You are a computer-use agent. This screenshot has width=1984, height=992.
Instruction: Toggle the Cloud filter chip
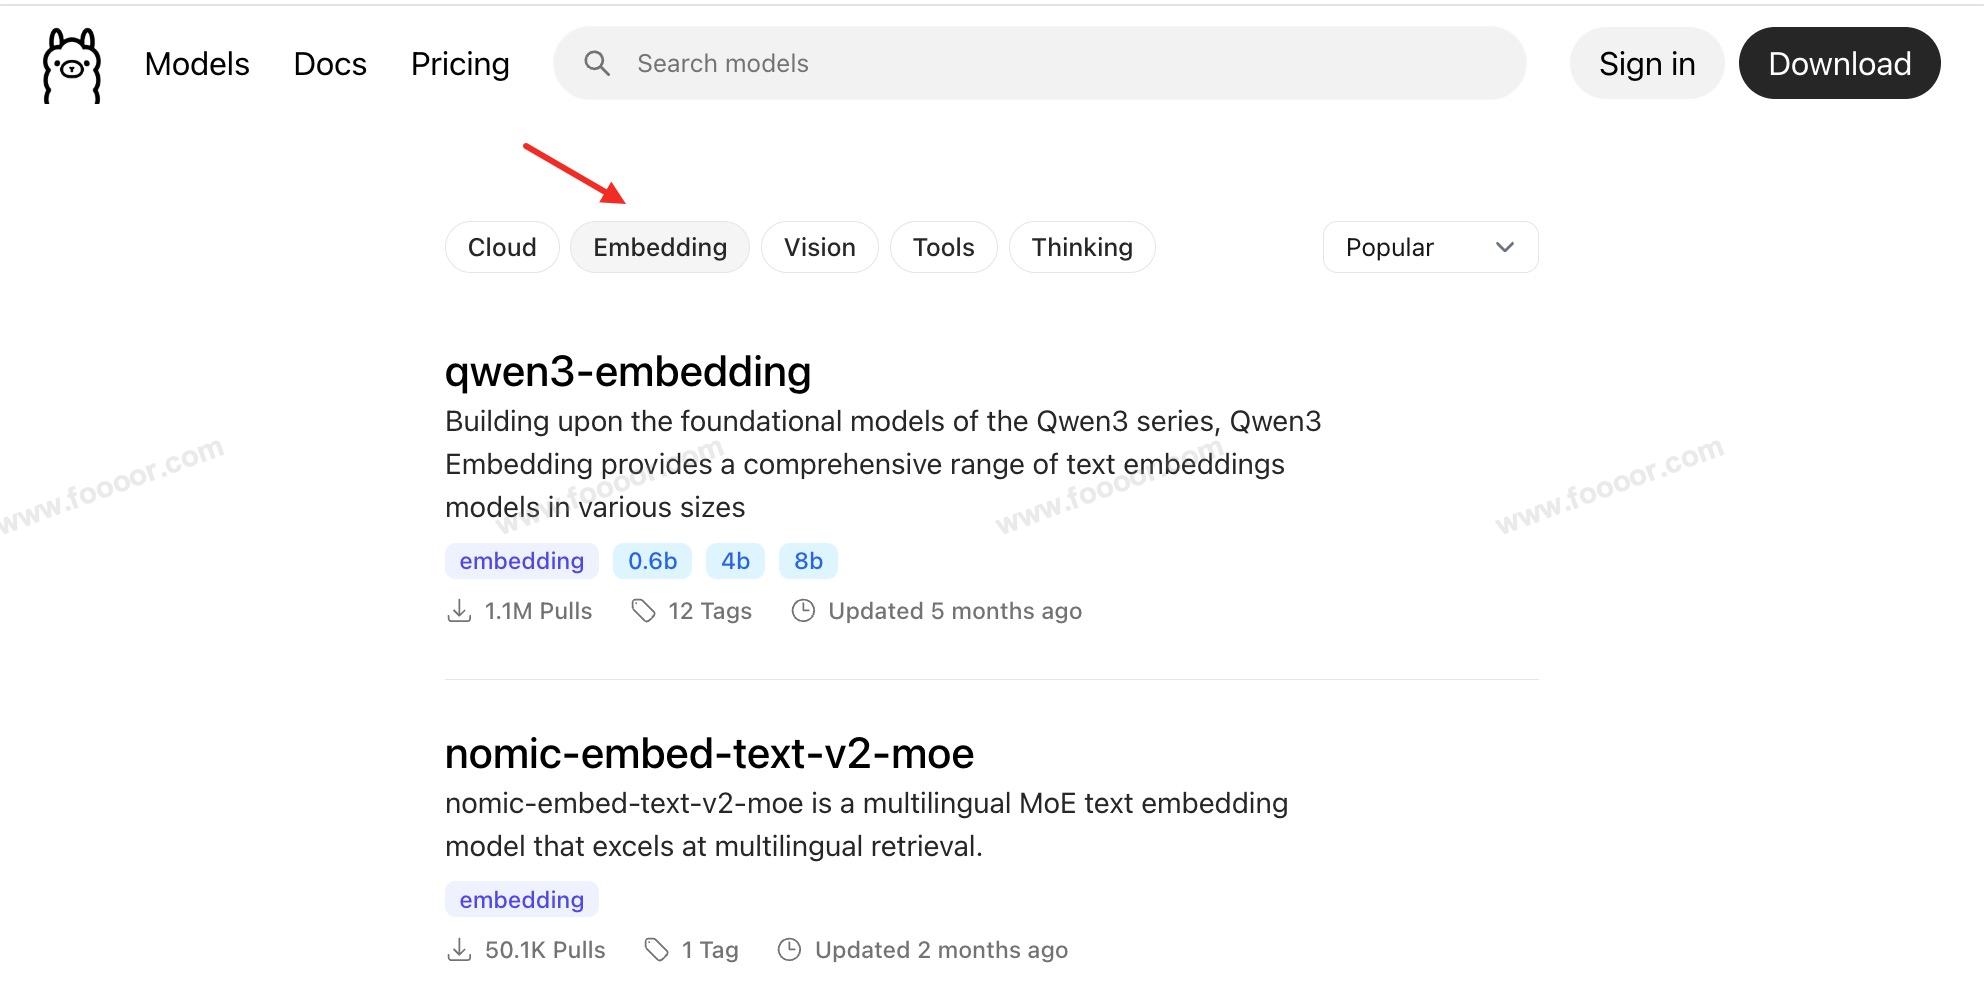point(502,247)
